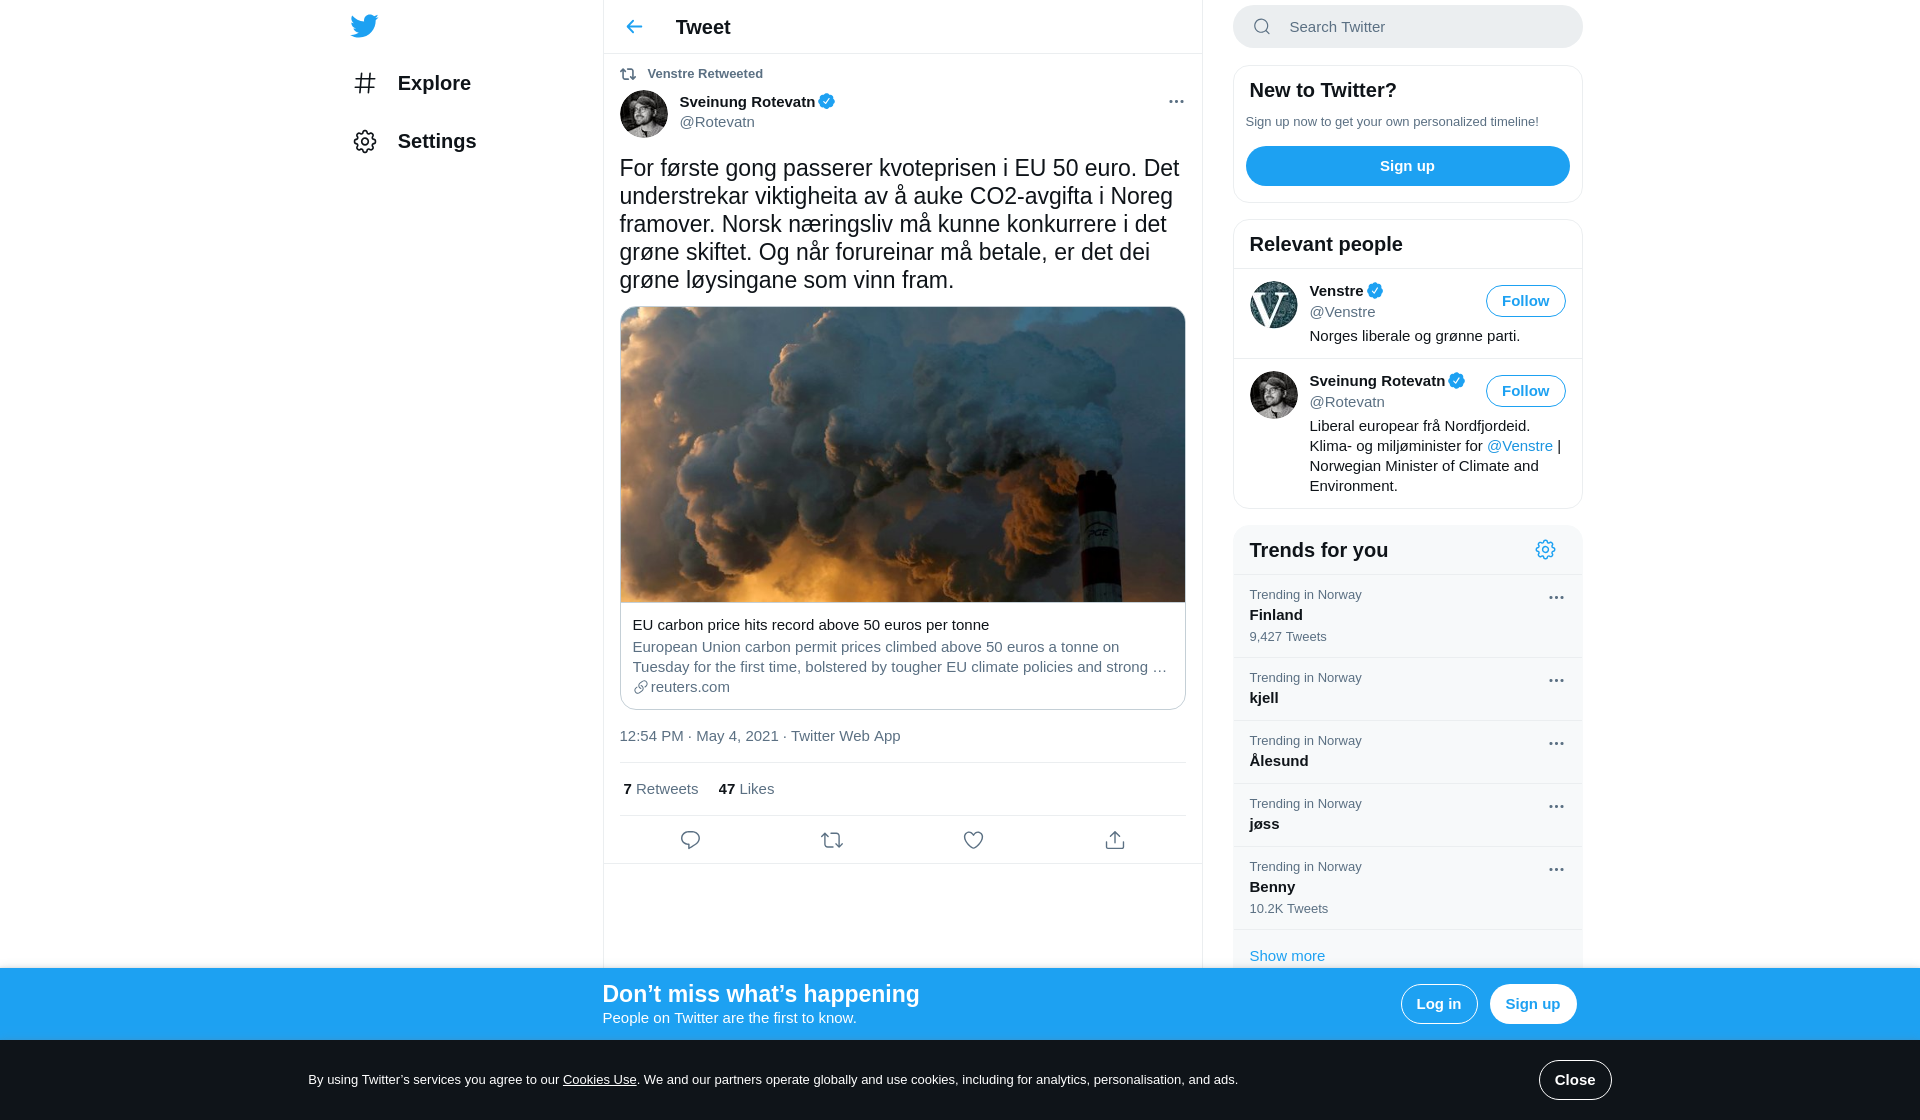Click the retweet icon under the tweet
1920x1120 pixels.
[x=832, y=840]
